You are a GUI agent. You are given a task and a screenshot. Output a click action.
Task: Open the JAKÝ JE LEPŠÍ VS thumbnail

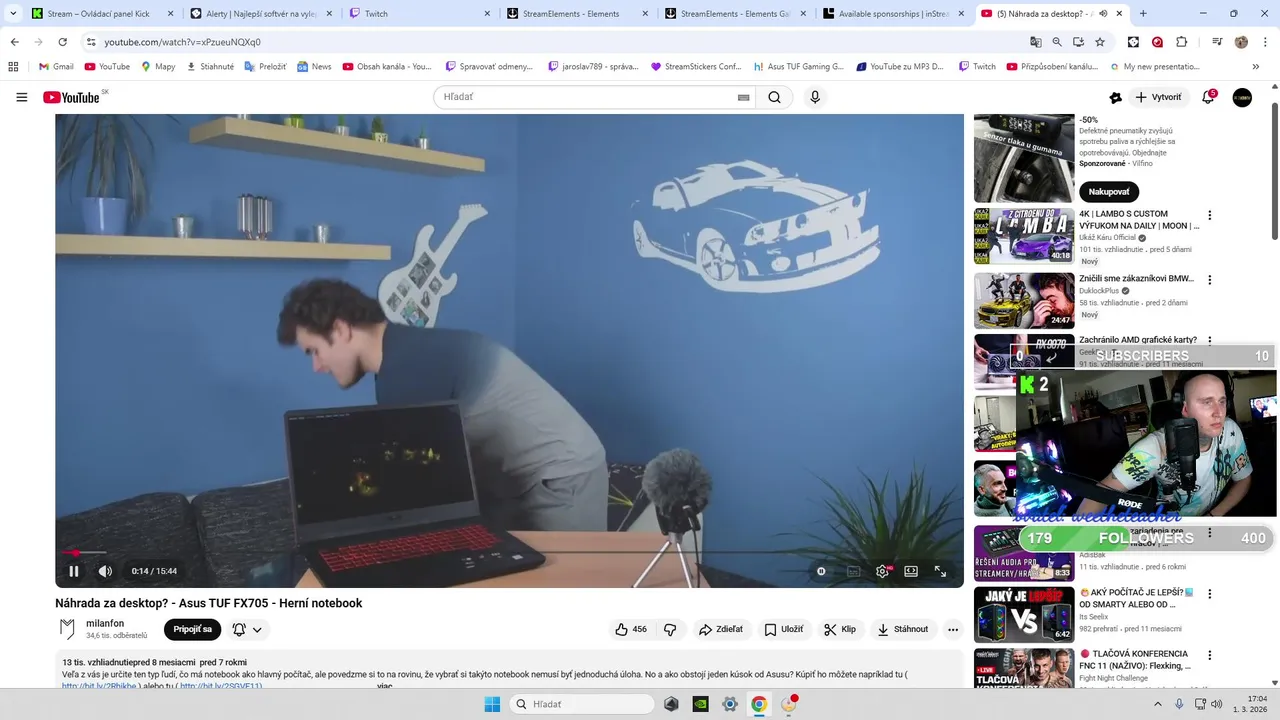[1024, 614]
